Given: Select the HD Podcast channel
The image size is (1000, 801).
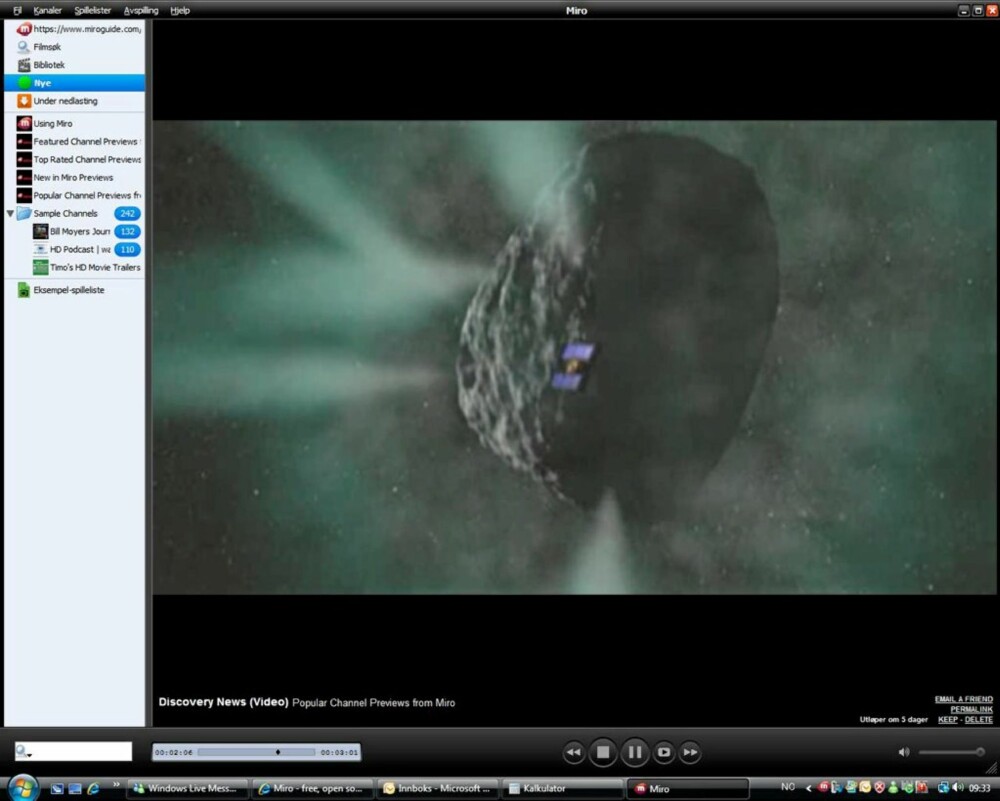Looking at the screenshot, I should point(72,249).
